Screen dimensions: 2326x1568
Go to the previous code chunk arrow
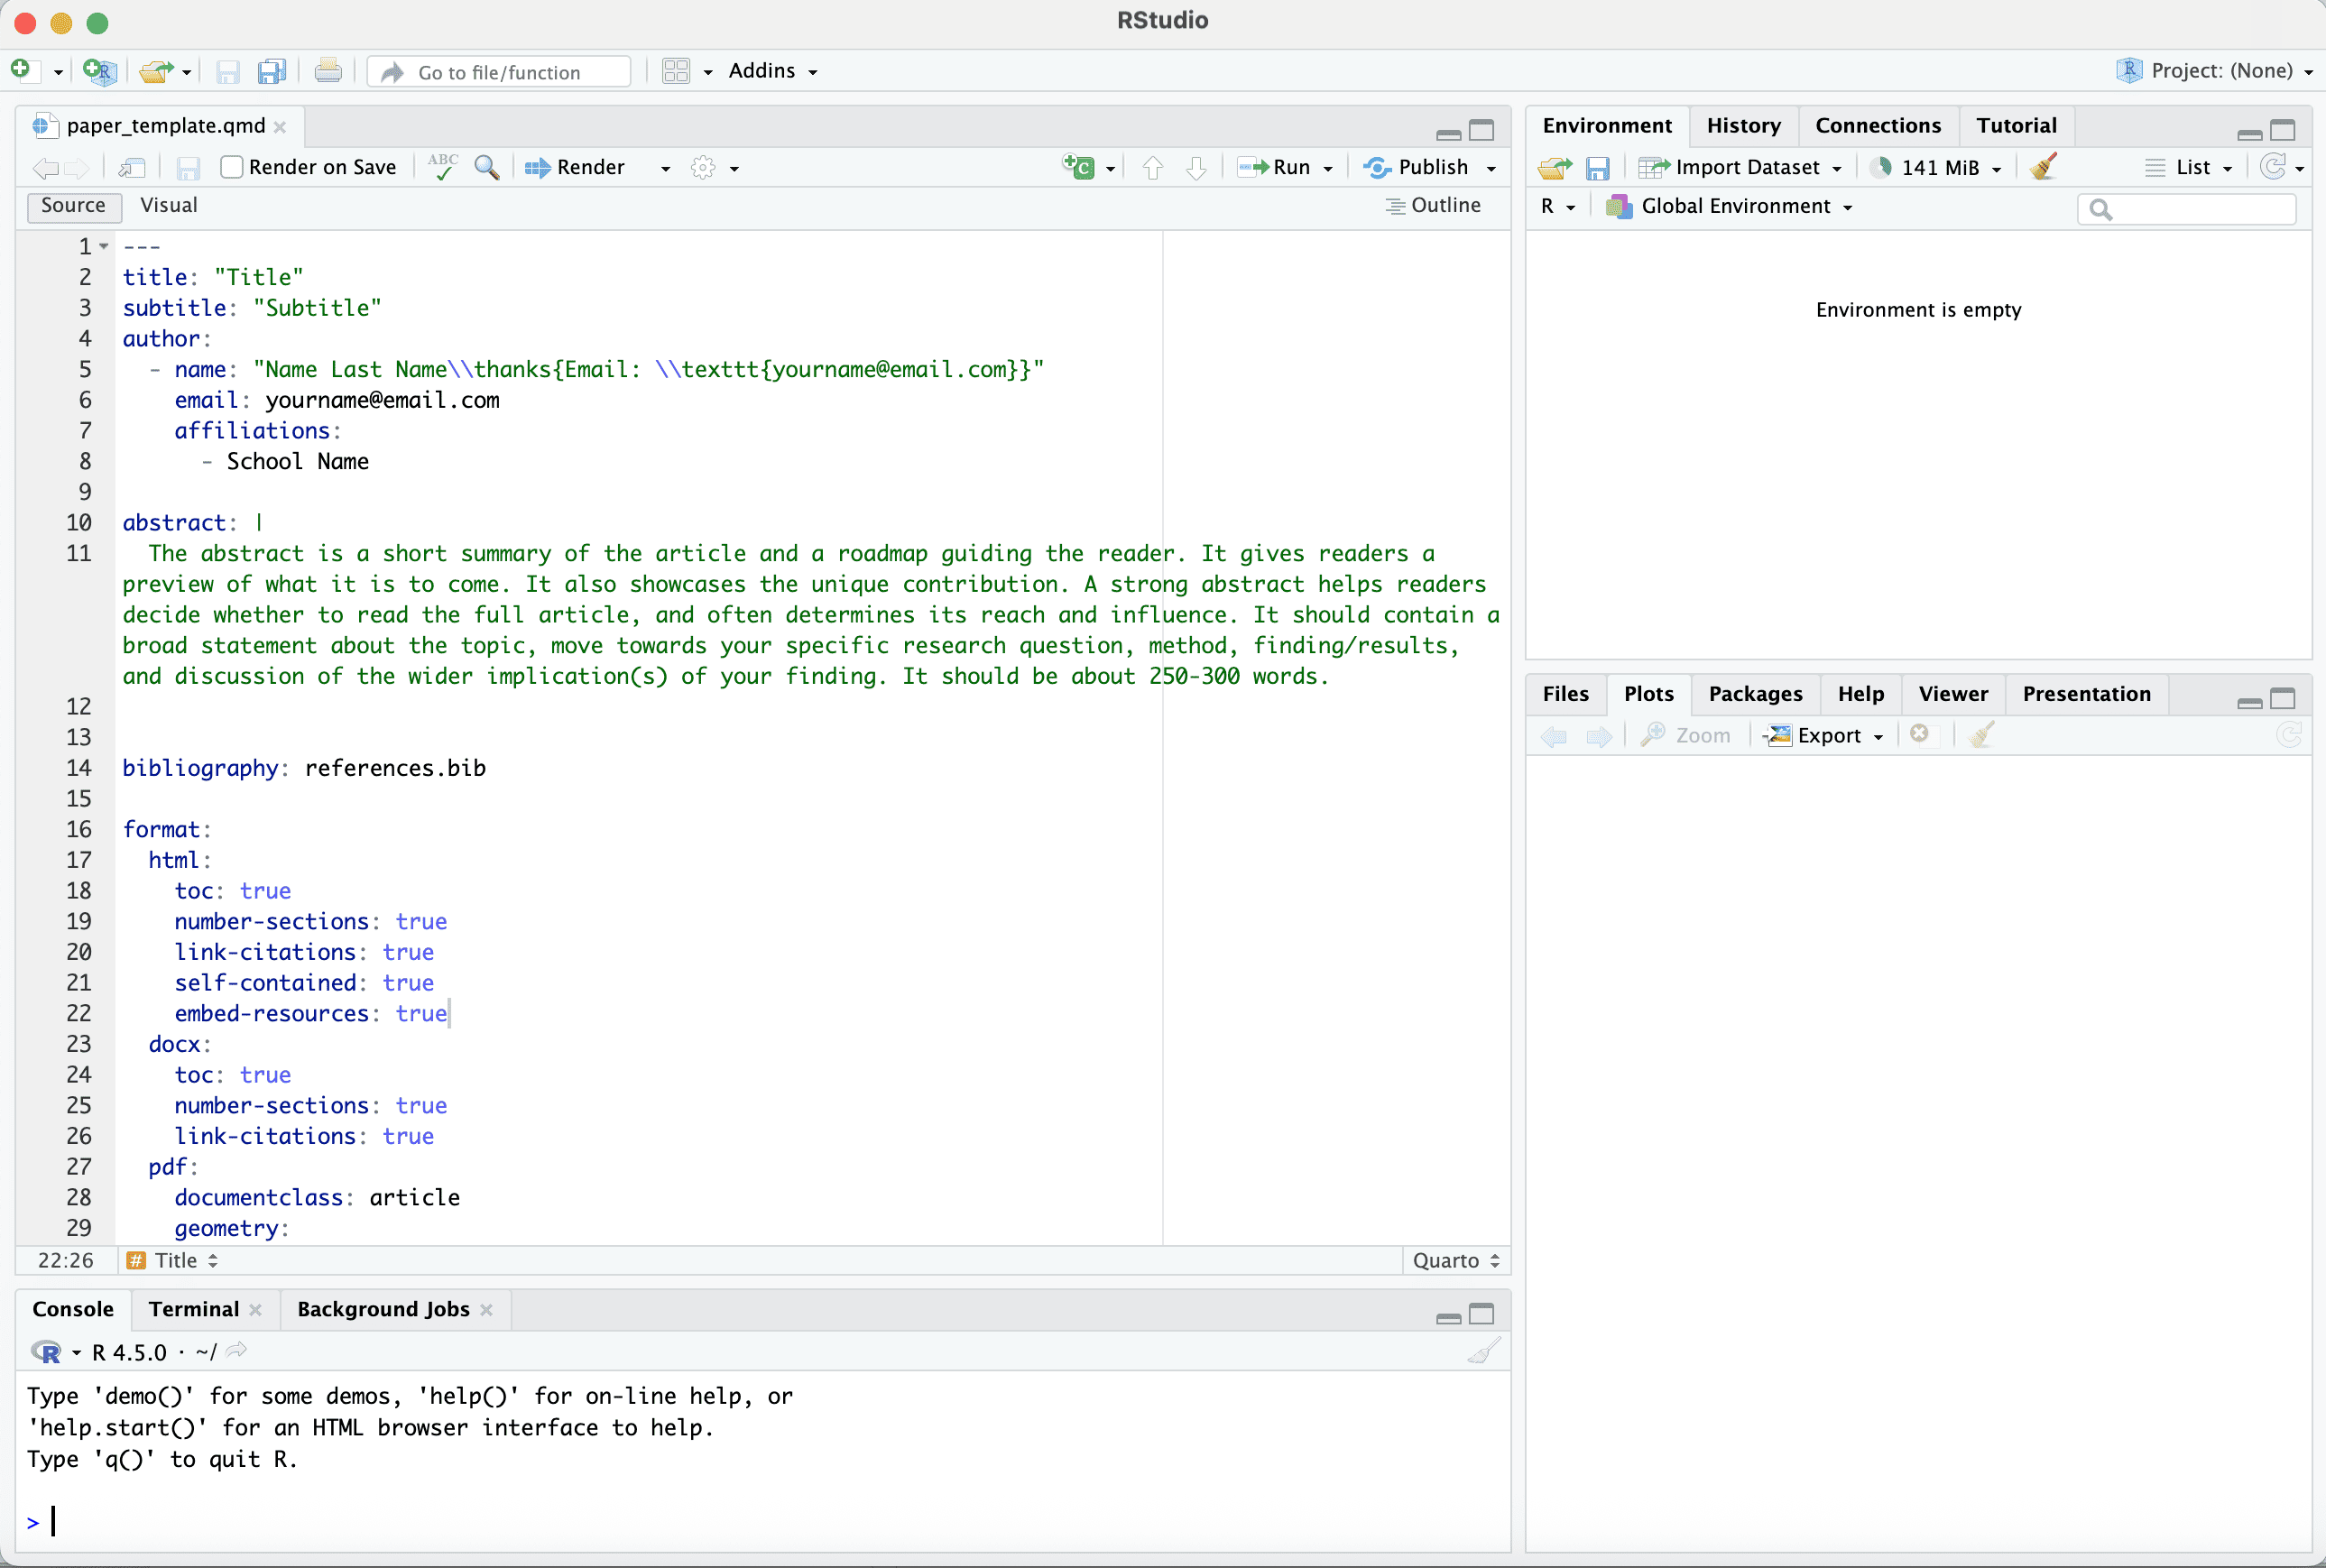pyautogui.click(x=1153, y=168)
